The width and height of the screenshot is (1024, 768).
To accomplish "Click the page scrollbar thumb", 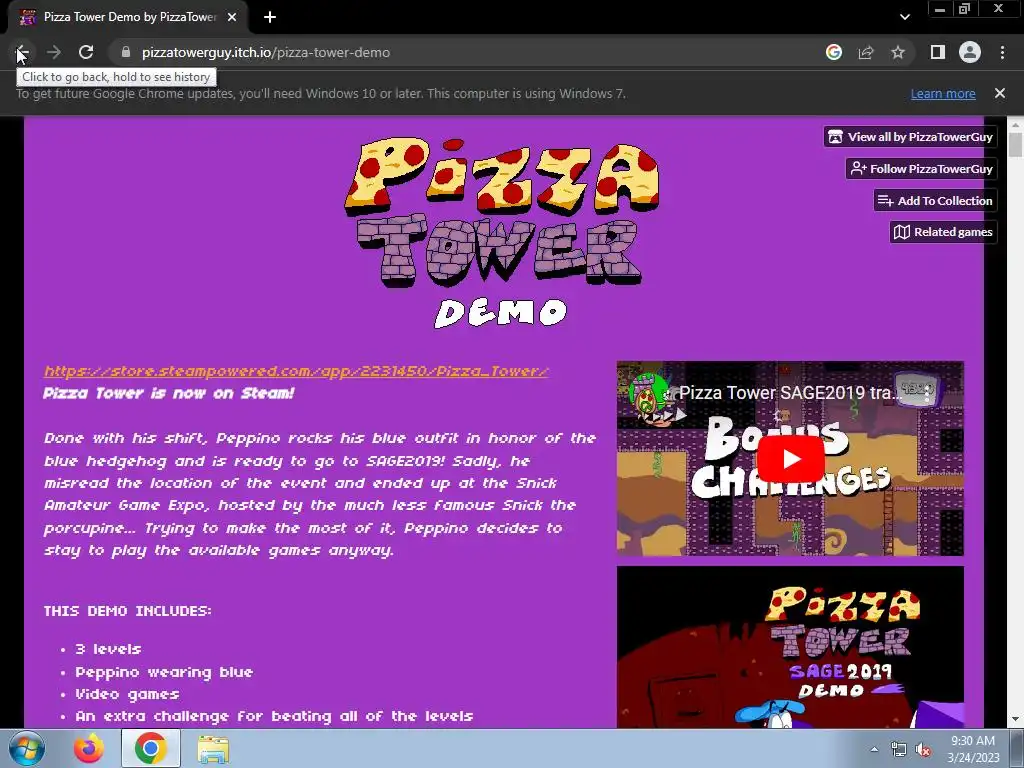I will point(1015,144).
